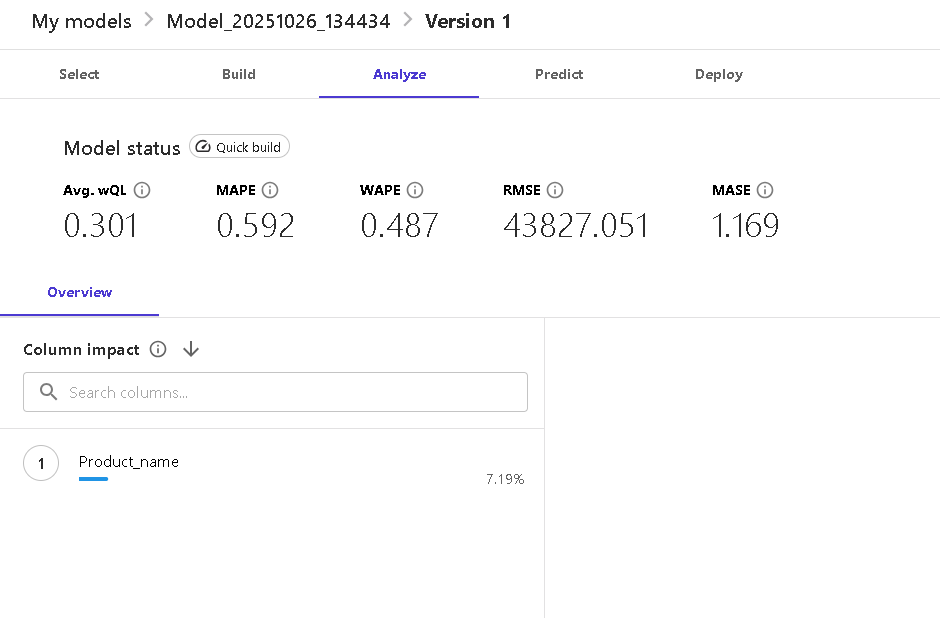Open Model_20251026_134434 breadcrumb link

tap(278, 21)
